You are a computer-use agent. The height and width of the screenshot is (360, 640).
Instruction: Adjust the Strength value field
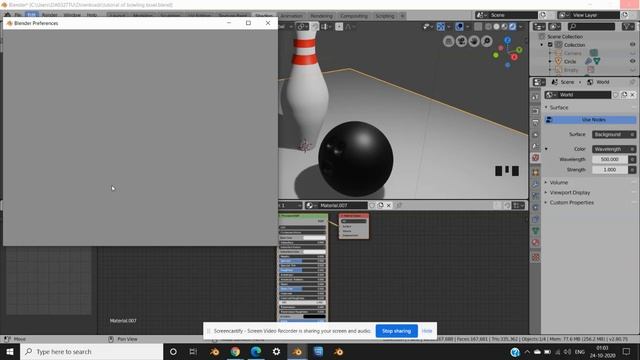(x=610, y=169)
